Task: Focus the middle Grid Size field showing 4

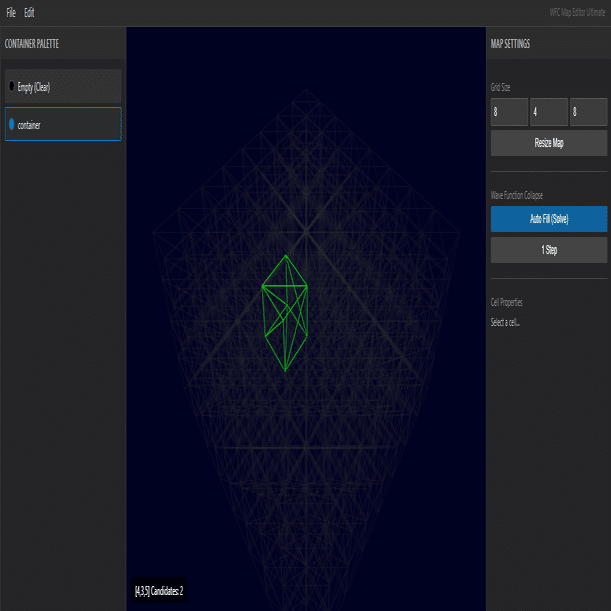Action: (x=549, y=112)
